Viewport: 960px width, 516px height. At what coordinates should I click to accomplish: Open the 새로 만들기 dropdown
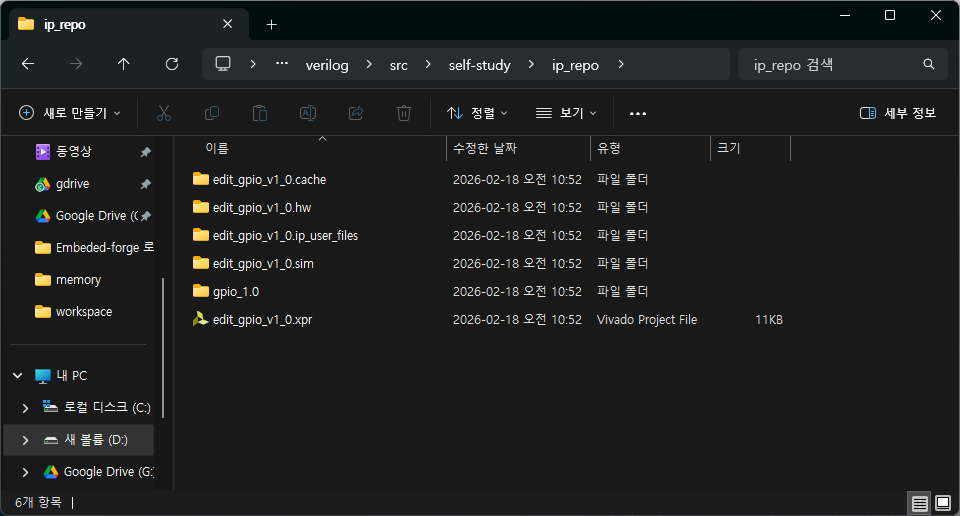click(70, 113)
